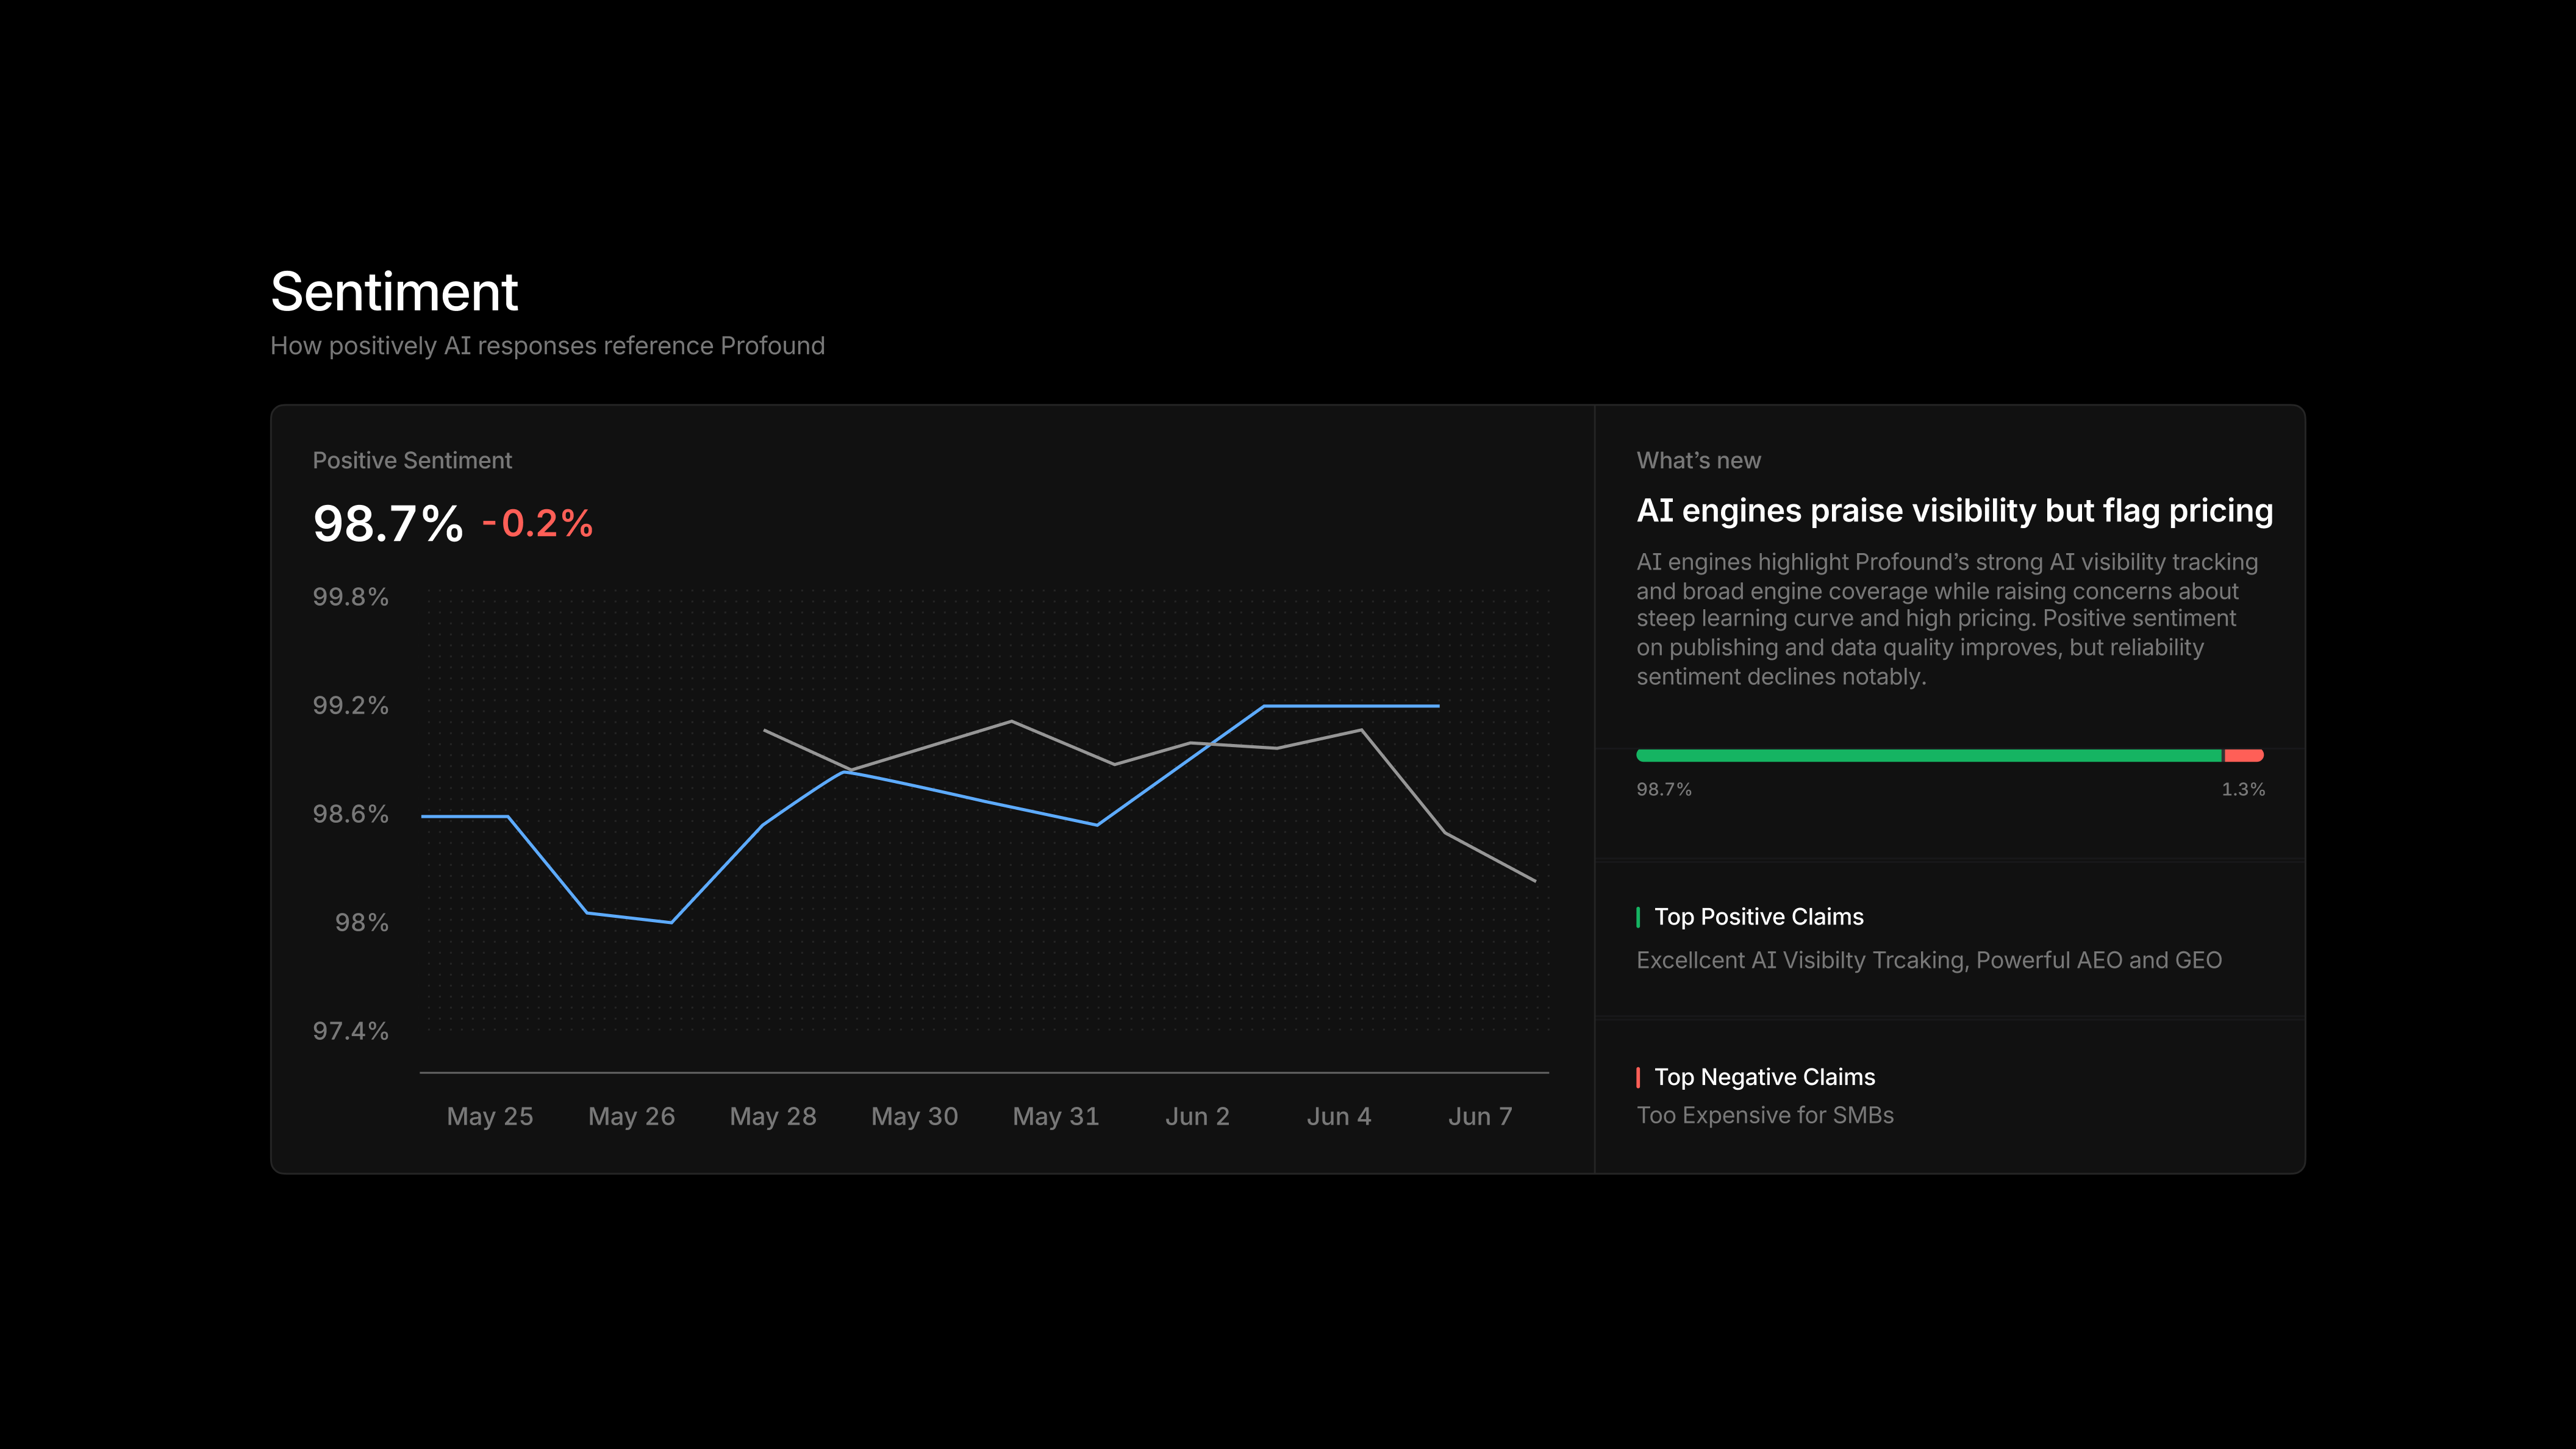Open the "Top Negative Claims" section heading

(1764, 1077)
